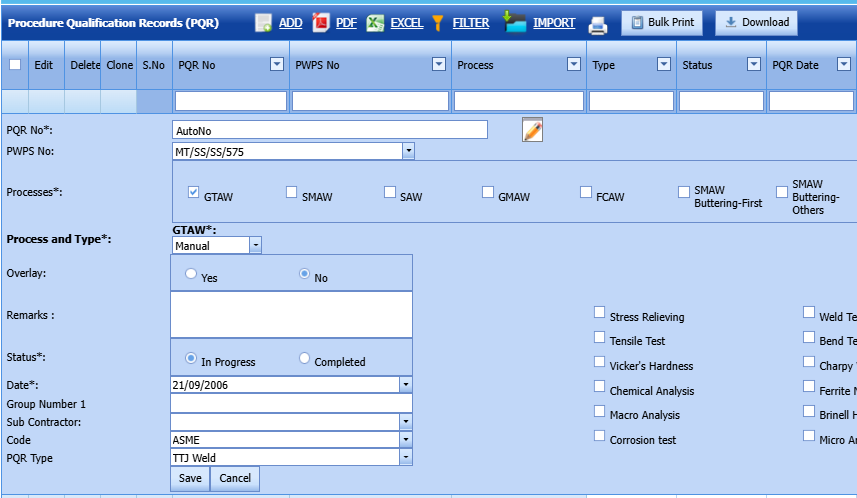
Task: Open the ADD link
Action: point(290,23)
